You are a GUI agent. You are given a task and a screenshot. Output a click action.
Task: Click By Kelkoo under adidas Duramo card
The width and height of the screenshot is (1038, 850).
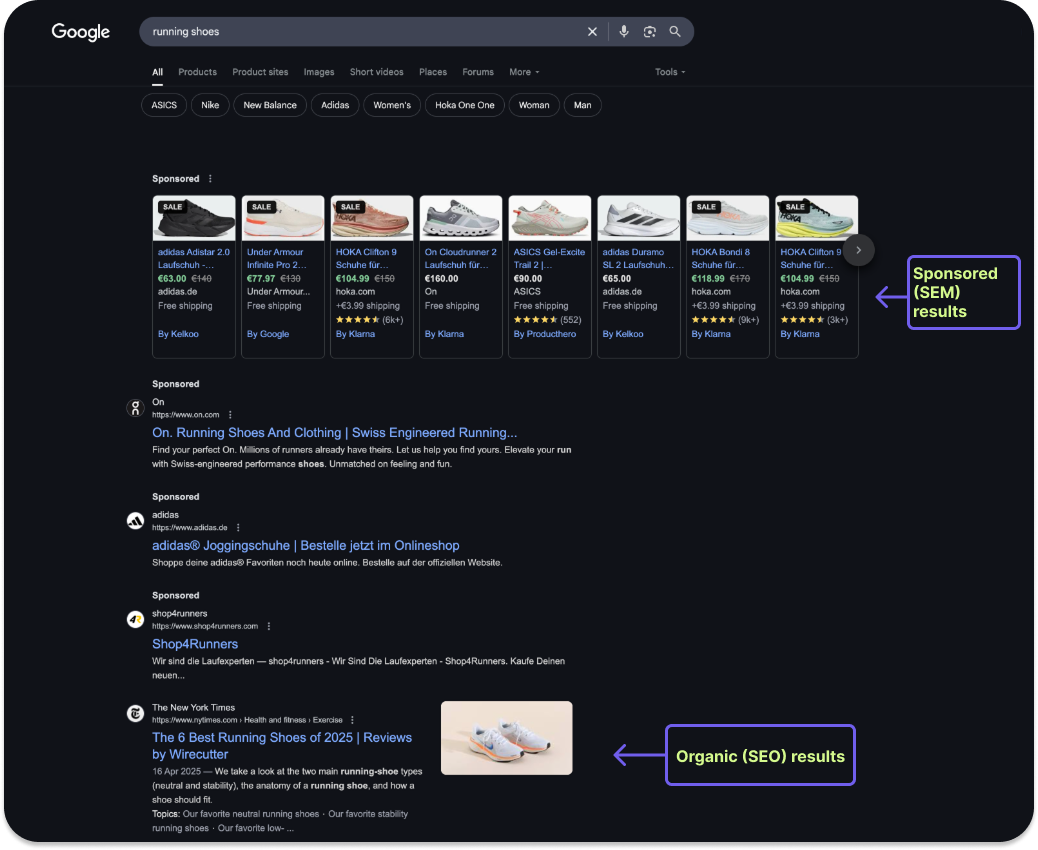point(623,334)
